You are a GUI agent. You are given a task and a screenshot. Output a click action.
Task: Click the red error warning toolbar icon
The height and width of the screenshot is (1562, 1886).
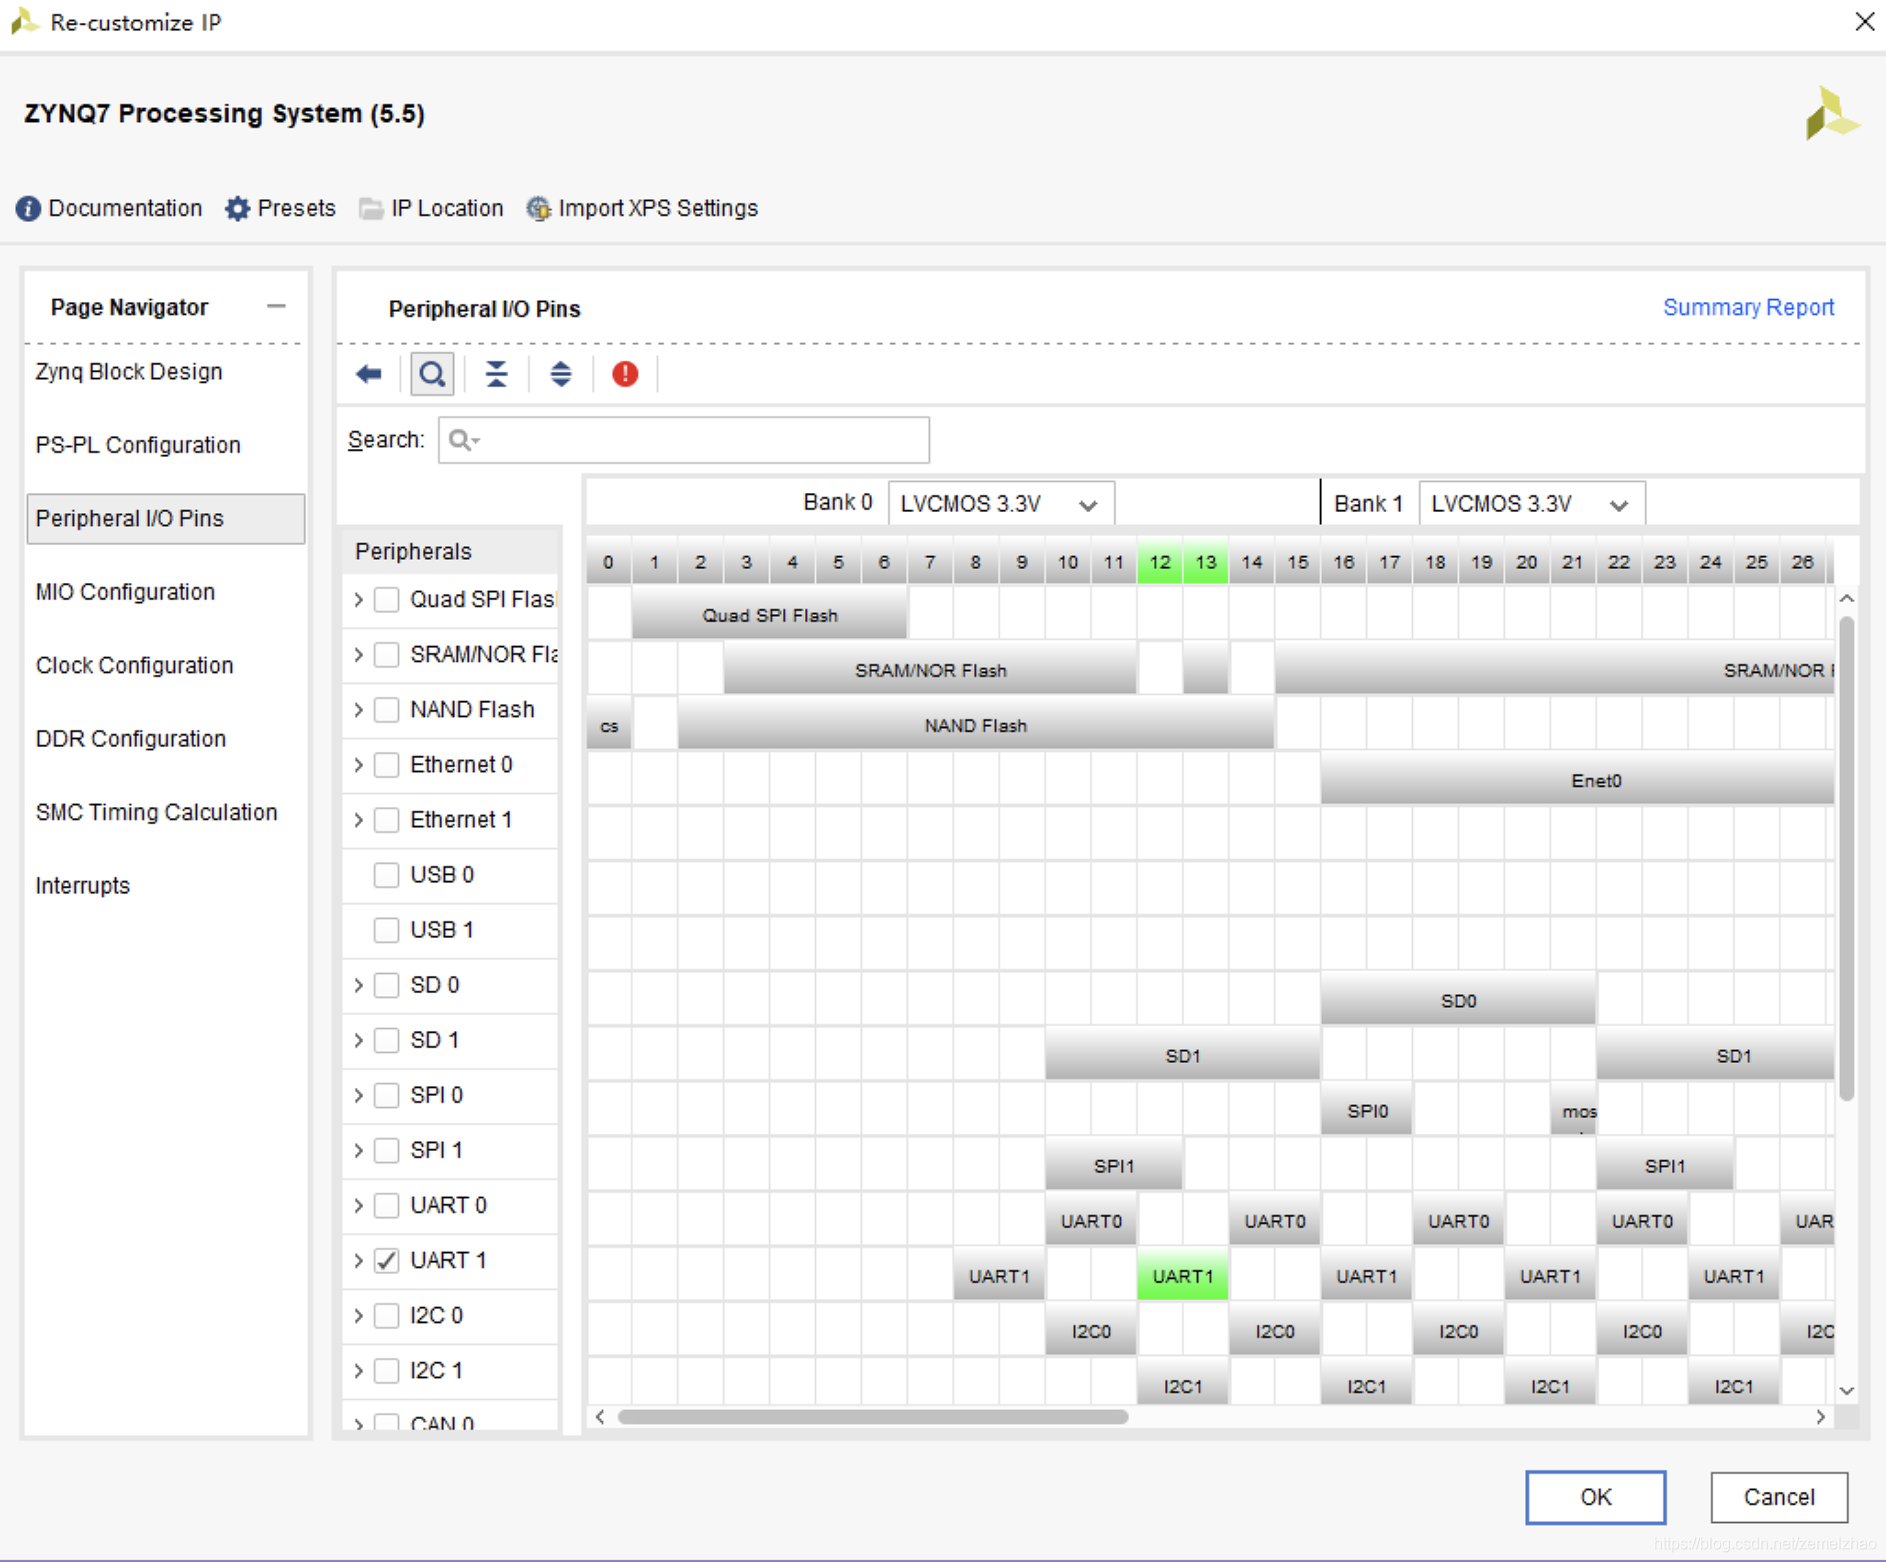tap(625, 374)
